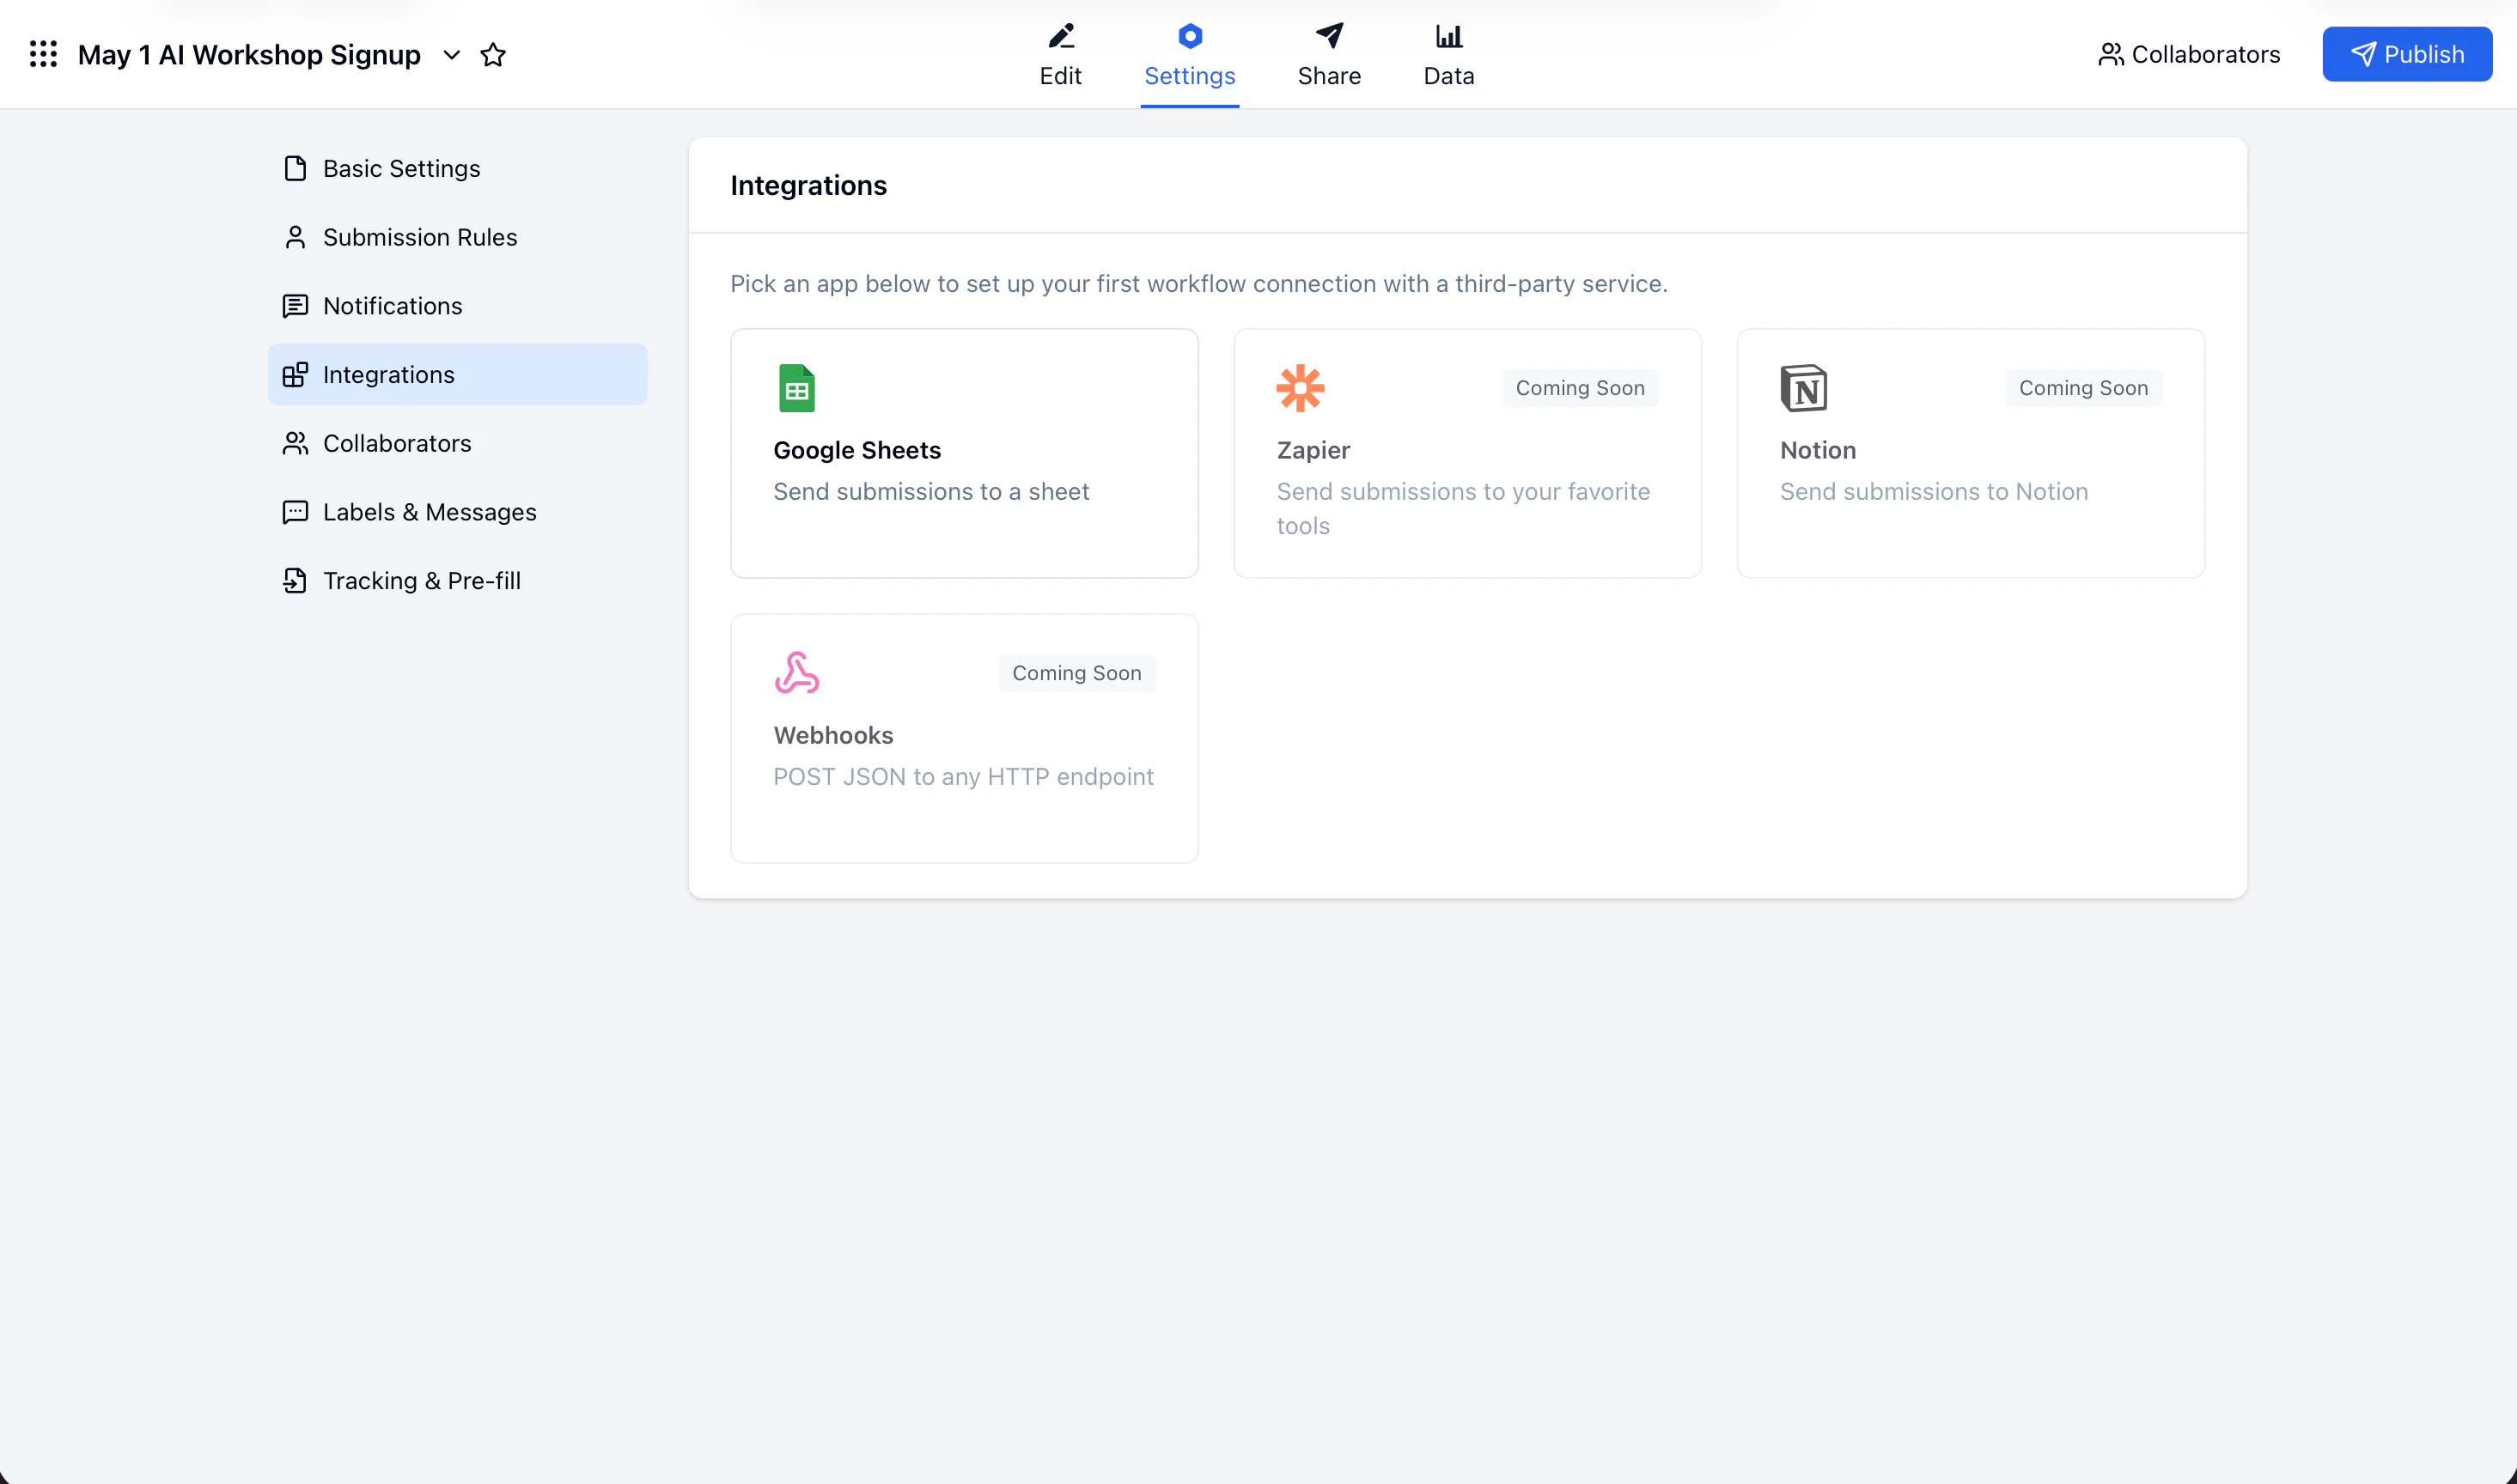Open the form title dropdown chevron
The width and height of the screenshot is (2517, 1484).
pos(452,55)
